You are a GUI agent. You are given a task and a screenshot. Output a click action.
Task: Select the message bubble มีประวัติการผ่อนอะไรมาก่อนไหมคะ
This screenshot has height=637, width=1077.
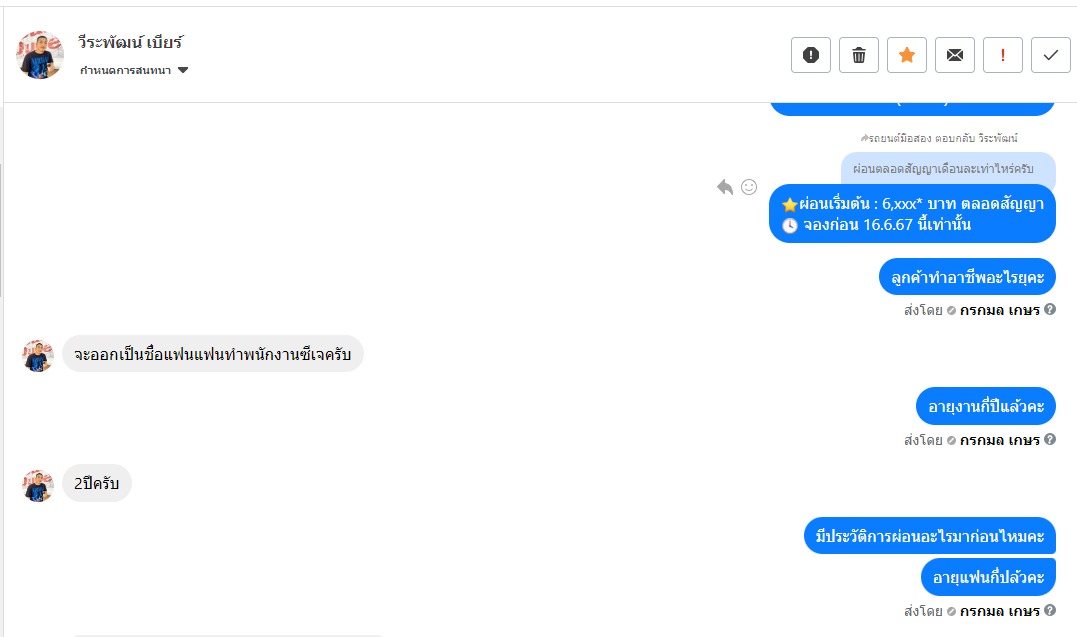pos(930,537)
